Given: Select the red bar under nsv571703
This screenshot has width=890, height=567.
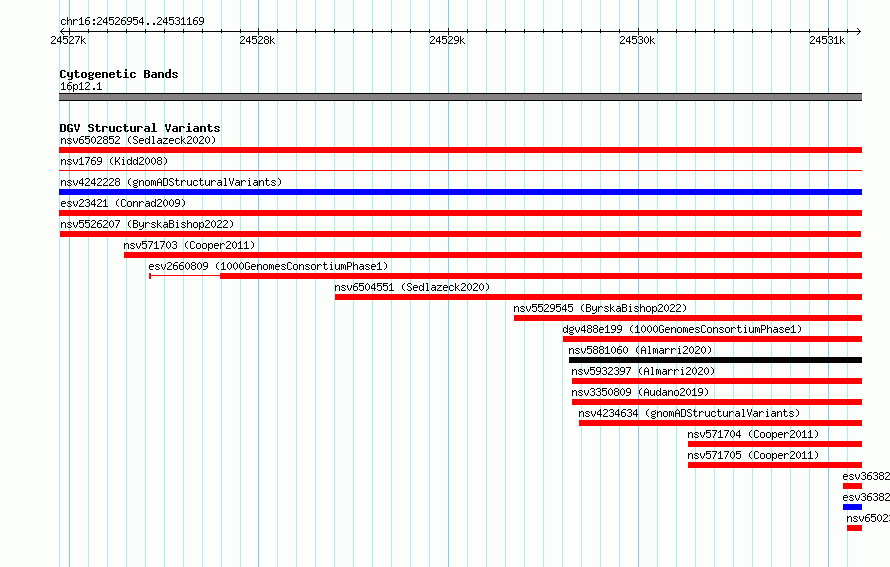Looking at the screenshot, I should pos(493,255).
